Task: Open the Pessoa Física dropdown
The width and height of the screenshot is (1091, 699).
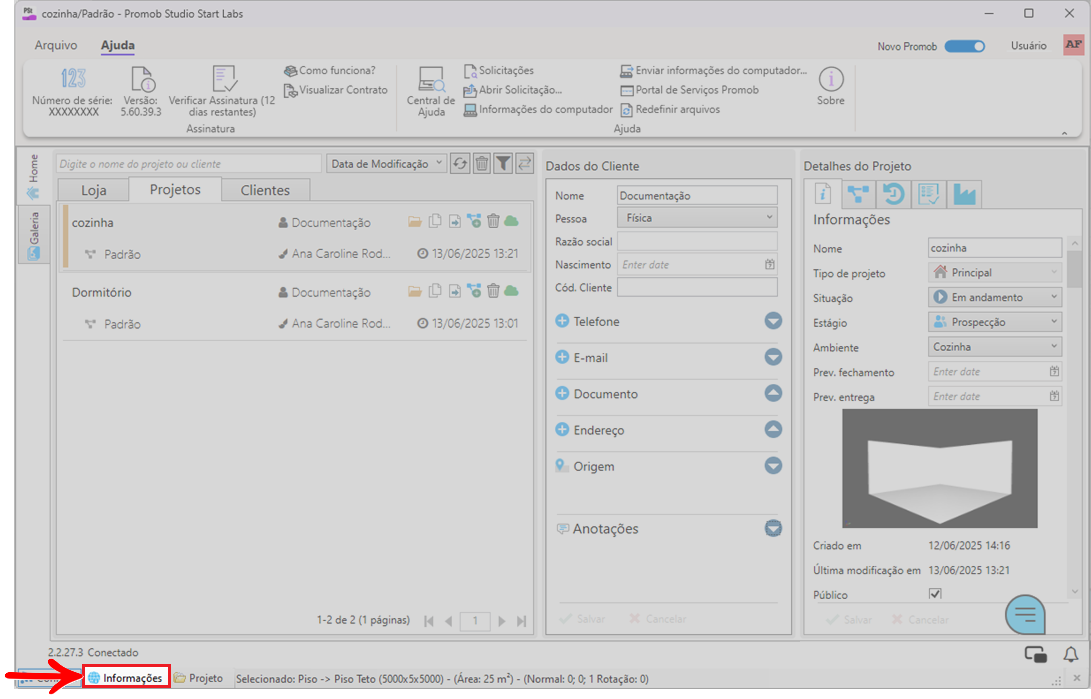Action: [x=697, y=218]
